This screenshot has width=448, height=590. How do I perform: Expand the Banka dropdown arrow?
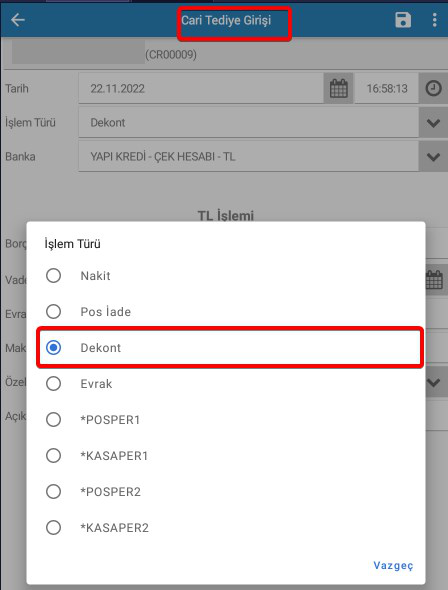(433, 157)
